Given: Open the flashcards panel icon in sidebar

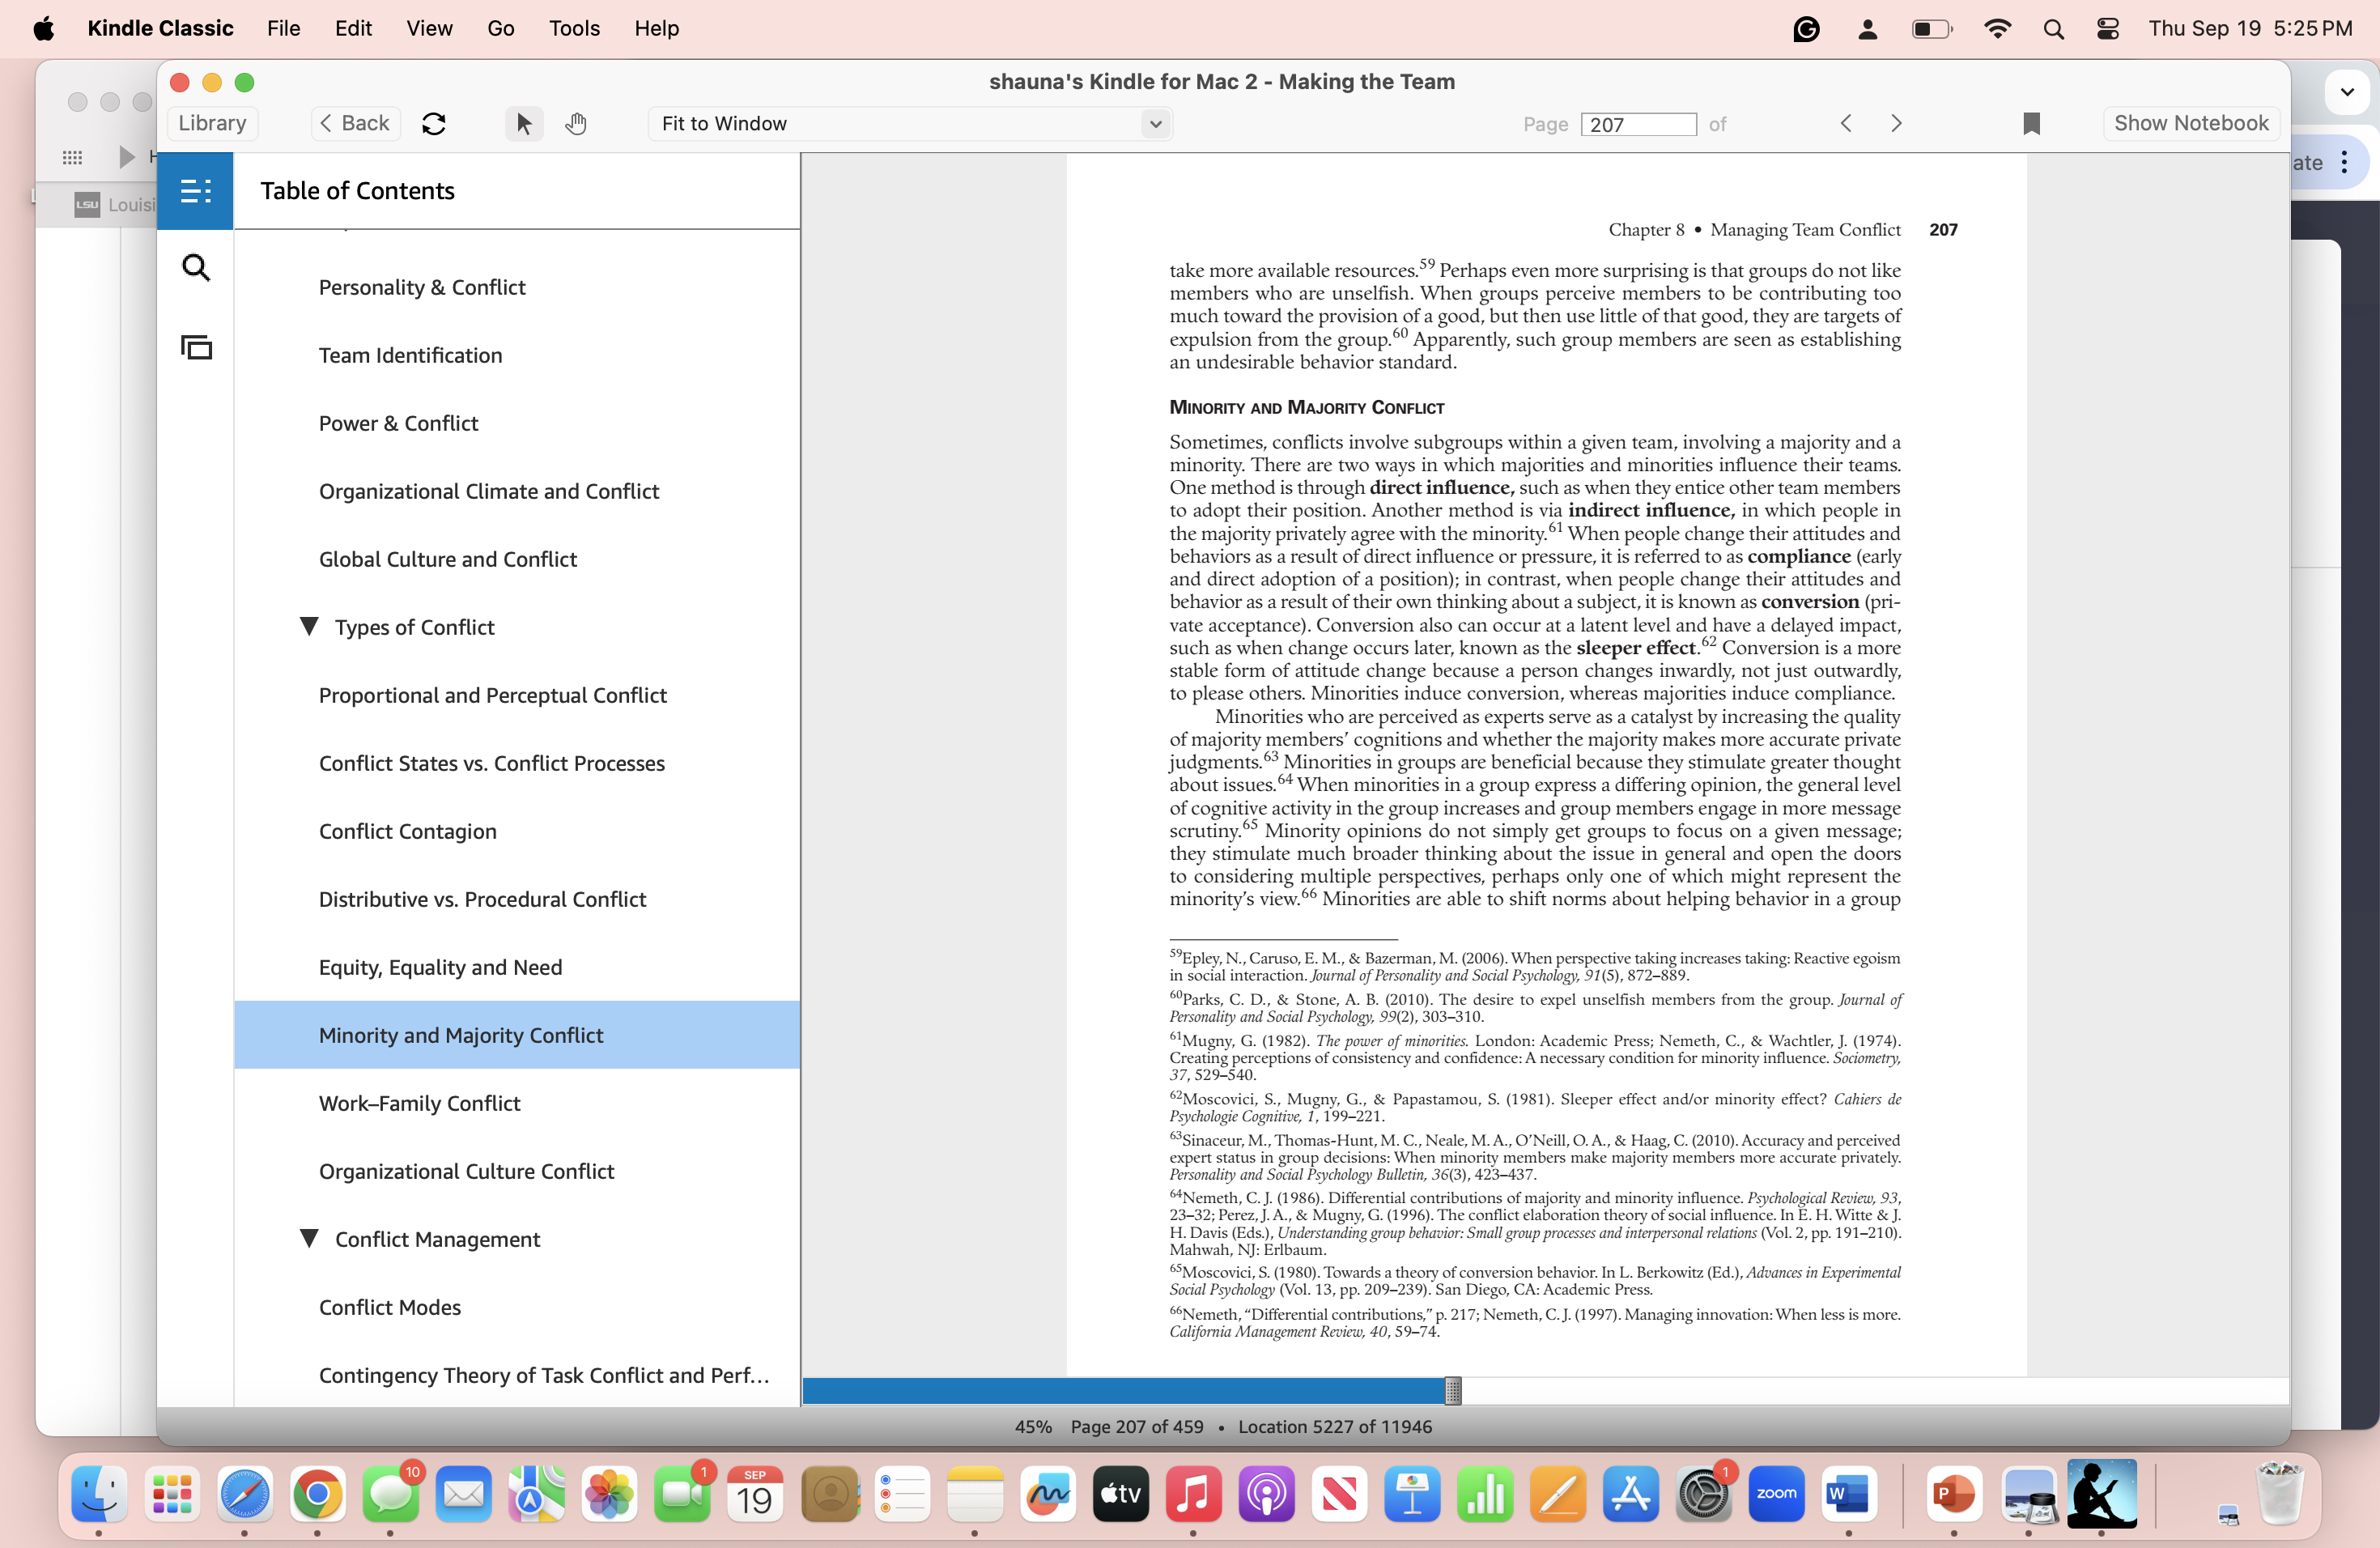Looking at the screenshot, I should coord(196,347).
